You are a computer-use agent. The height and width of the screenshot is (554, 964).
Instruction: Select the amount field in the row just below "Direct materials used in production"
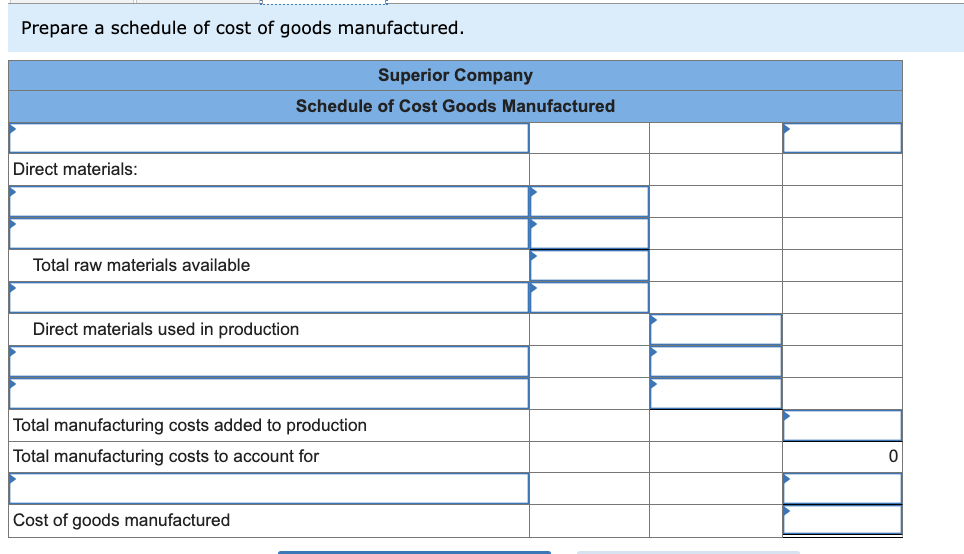(x=716, y=362)
